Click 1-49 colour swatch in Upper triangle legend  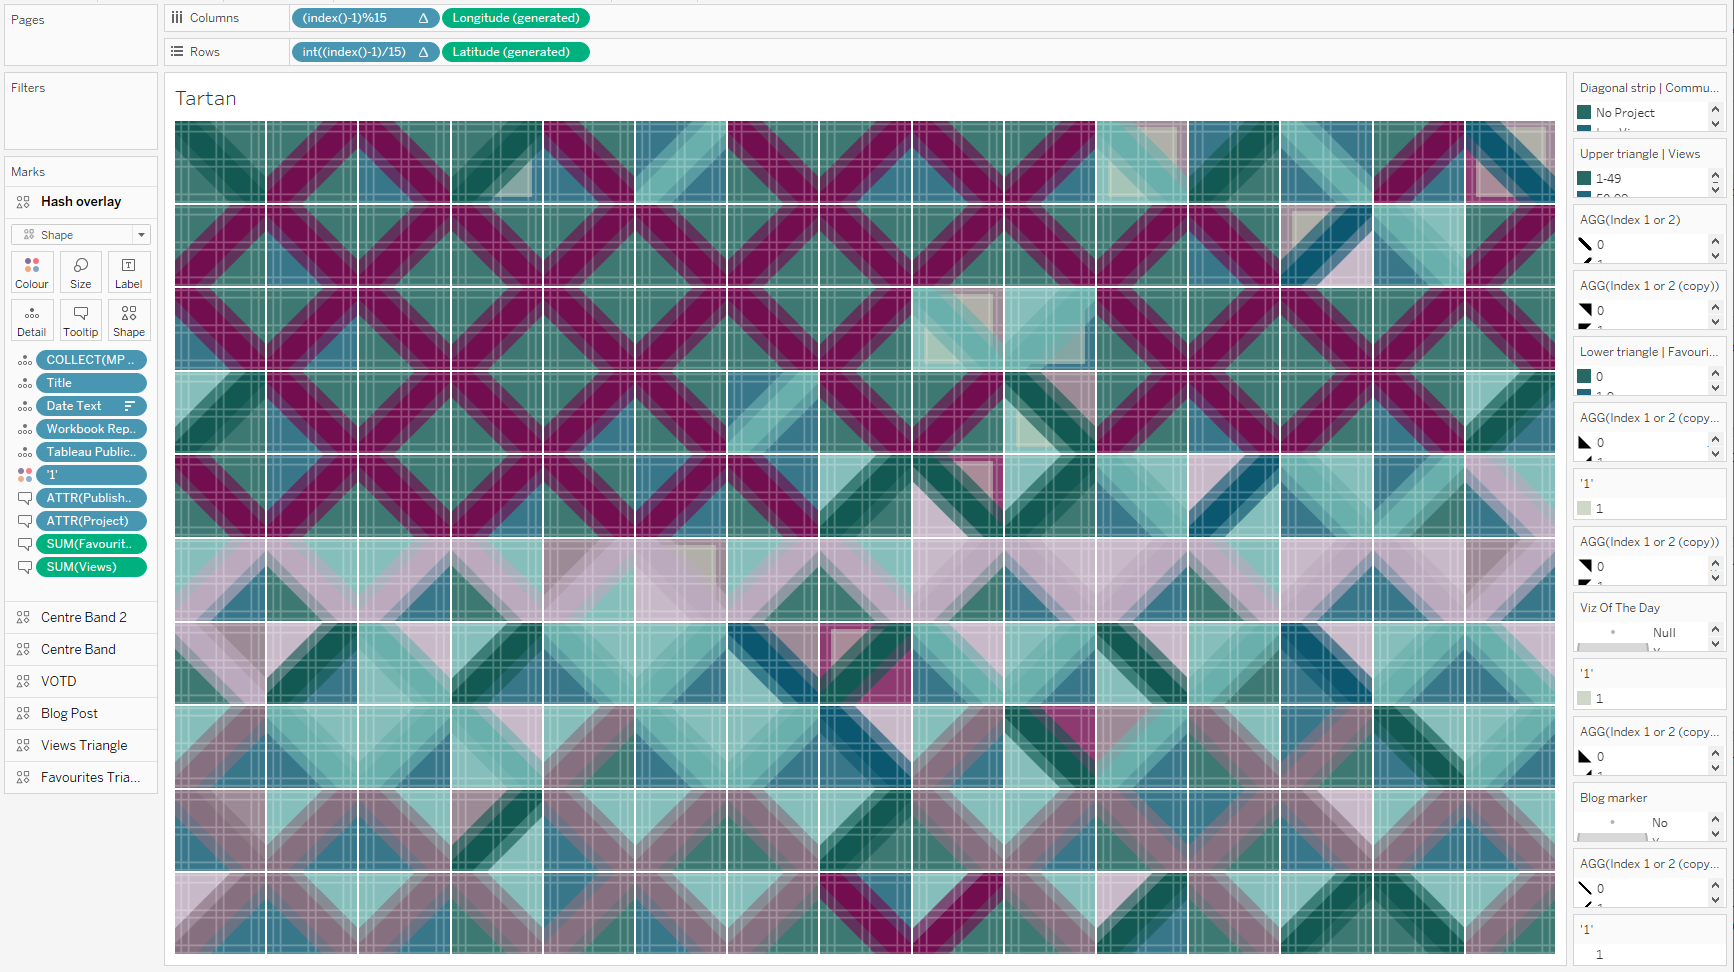tap(1584, 179)
